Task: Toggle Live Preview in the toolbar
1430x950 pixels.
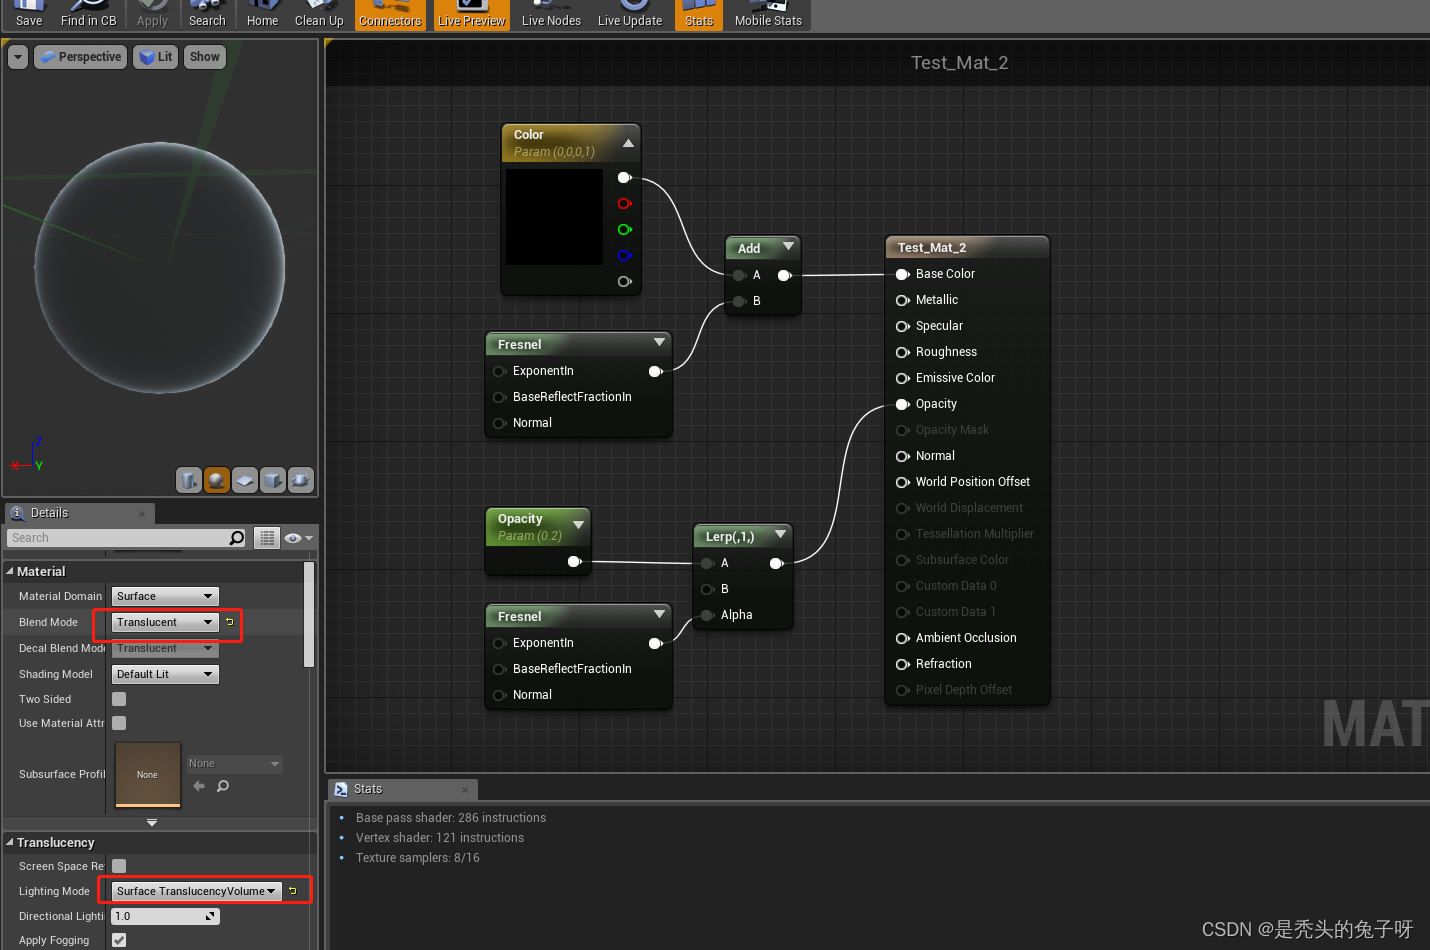Action: click(471, 15)
